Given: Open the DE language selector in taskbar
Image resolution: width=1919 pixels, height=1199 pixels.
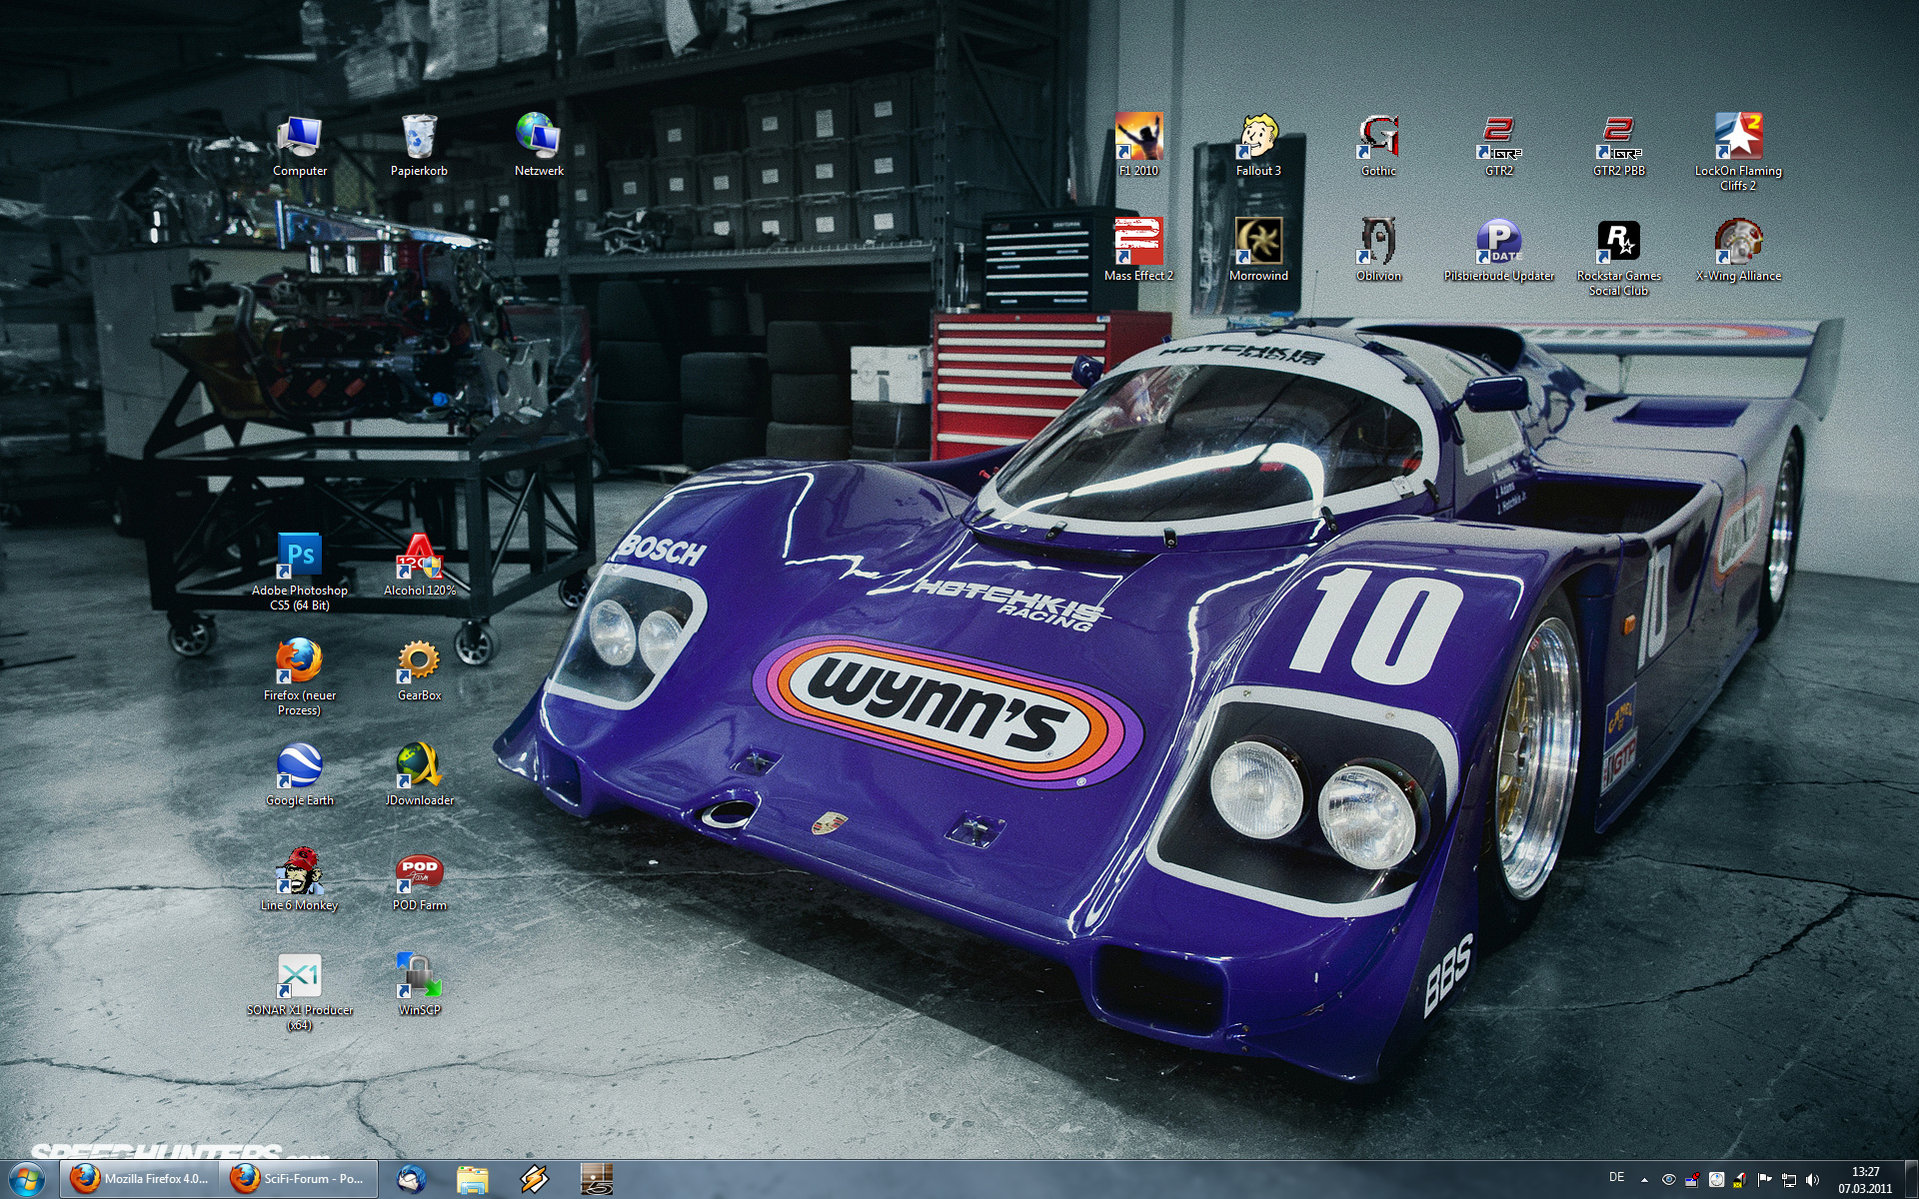Looking at the screenshot, I should click(1616, 1178).
